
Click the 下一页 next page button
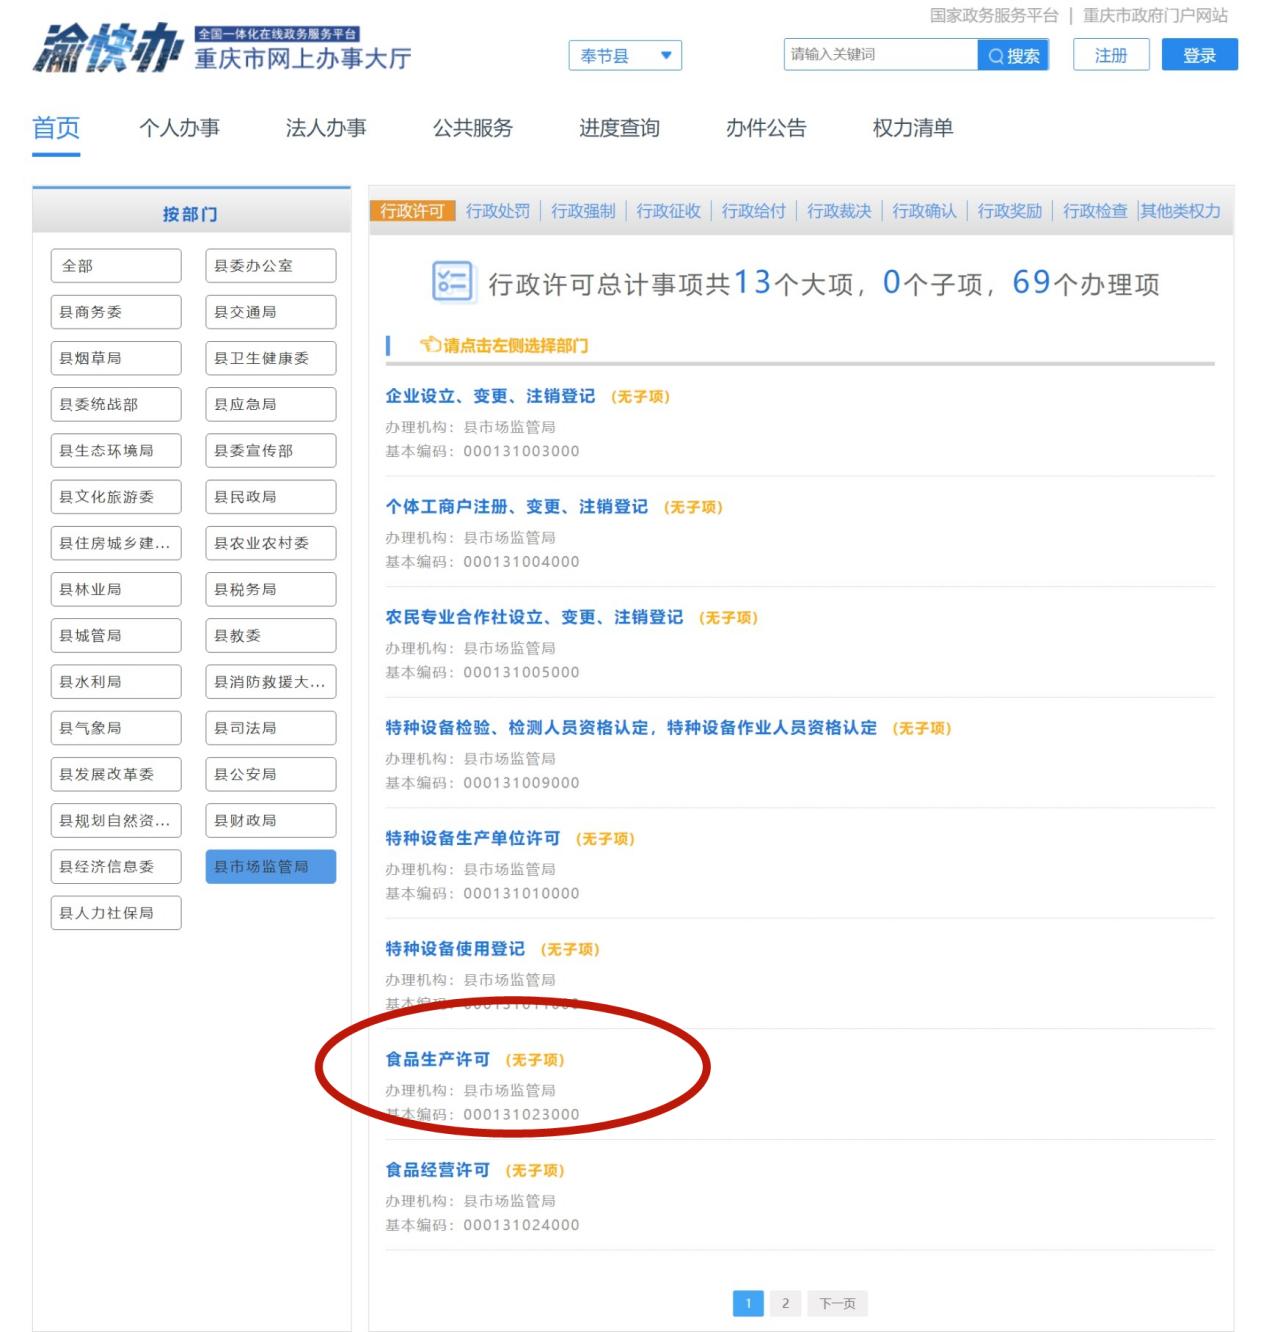[x=837, y=1303]
